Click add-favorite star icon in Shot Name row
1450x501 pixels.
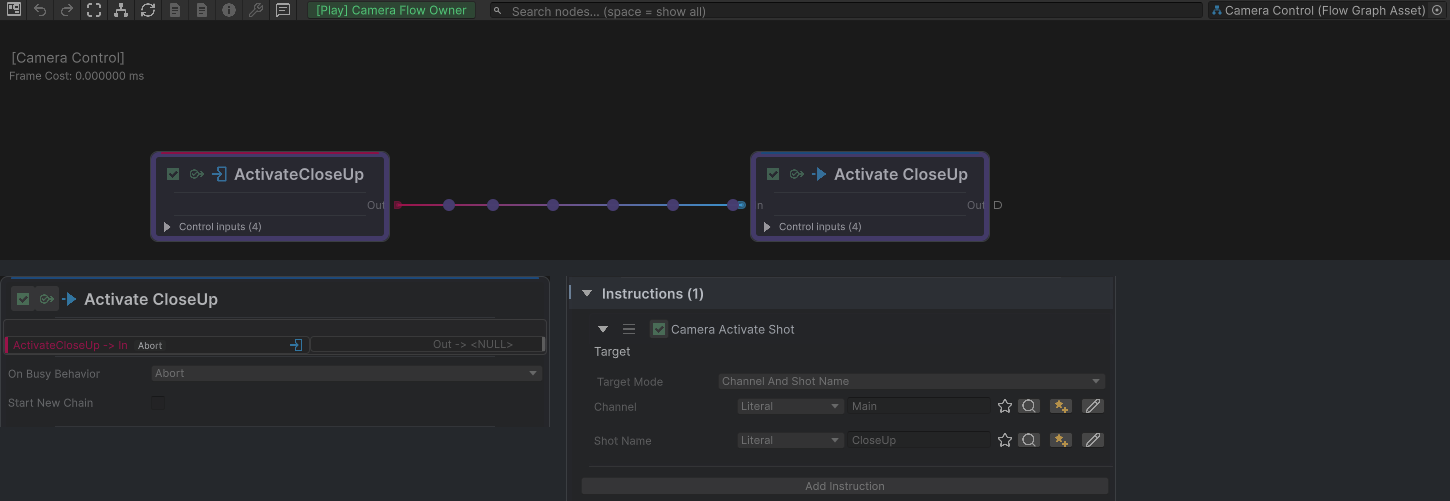(x=1061, y=440)
